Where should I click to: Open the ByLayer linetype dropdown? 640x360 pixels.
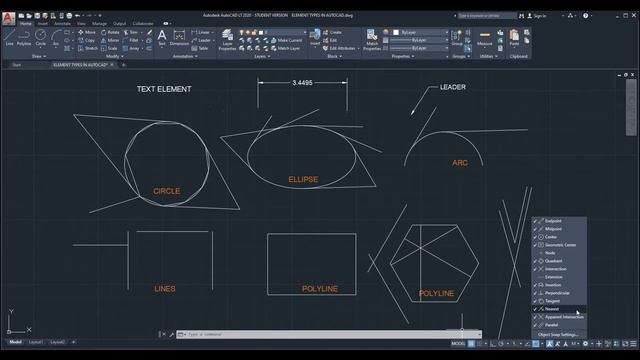click(419, 48)
